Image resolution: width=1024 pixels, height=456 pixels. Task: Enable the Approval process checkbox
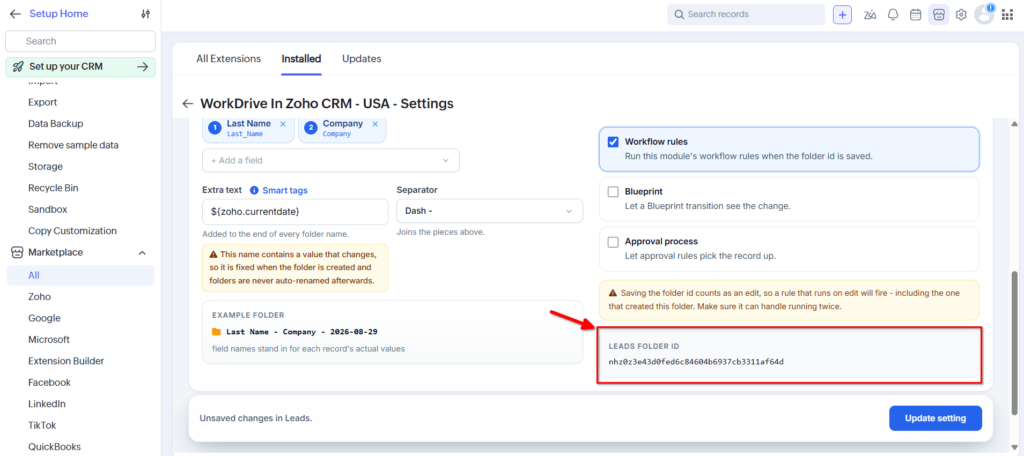coord(613,242)
